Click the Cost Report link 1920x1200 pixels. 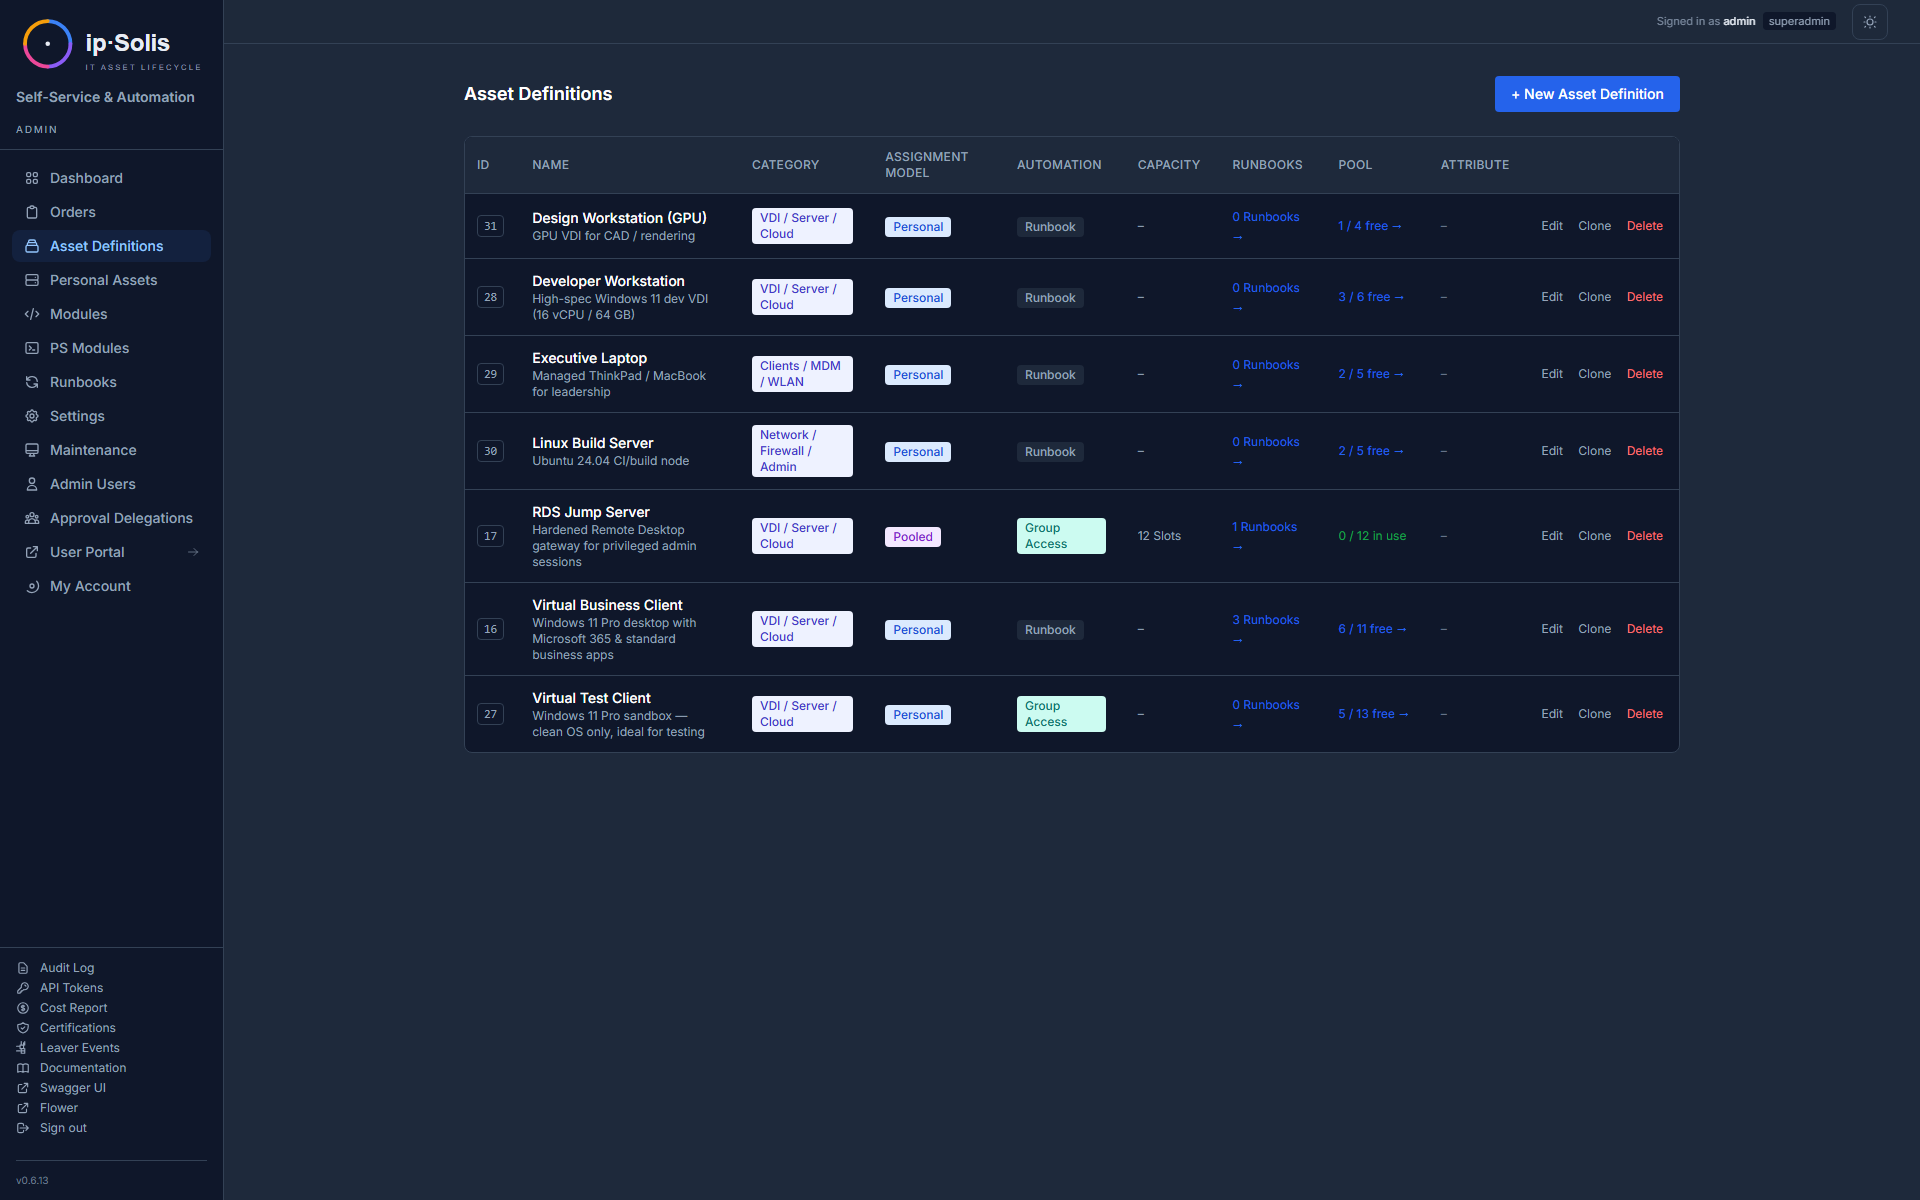(73, 1008)
